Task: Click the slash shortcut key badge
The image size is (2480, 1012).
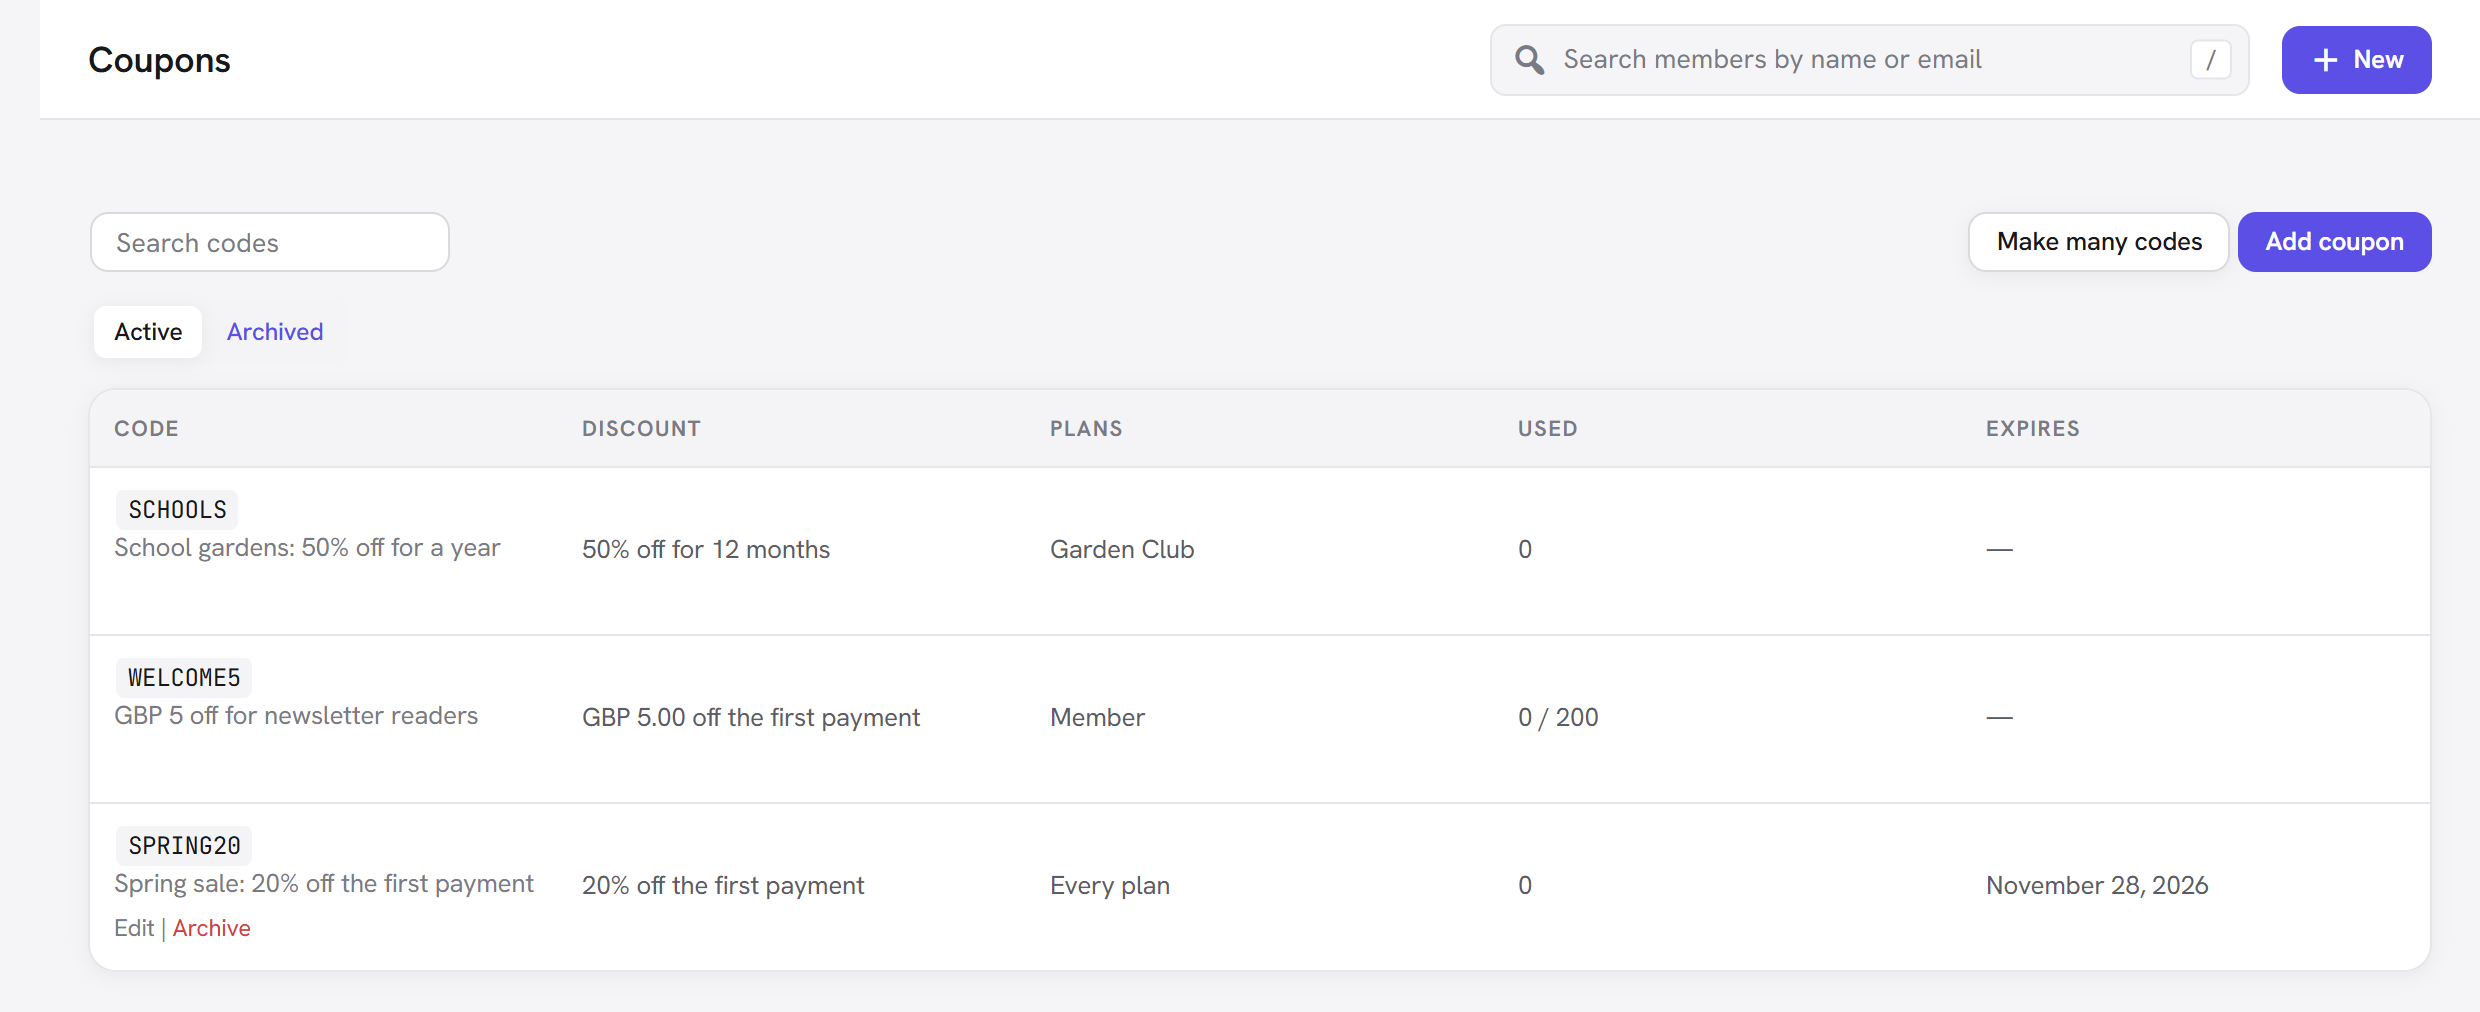Action: point(2210,60)
